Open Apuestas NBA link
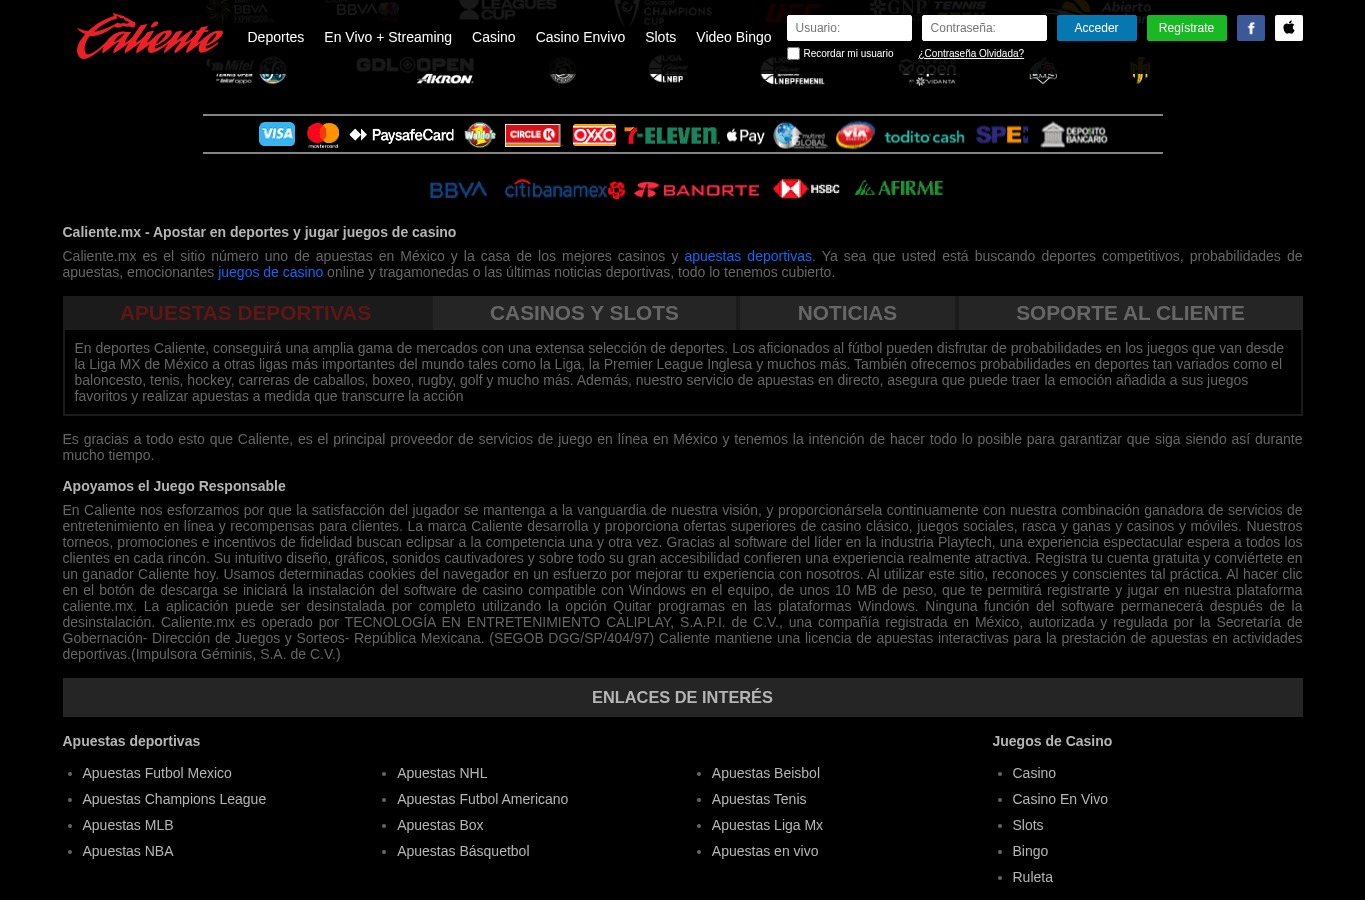The image size is (1365, 900). point(128,851)
